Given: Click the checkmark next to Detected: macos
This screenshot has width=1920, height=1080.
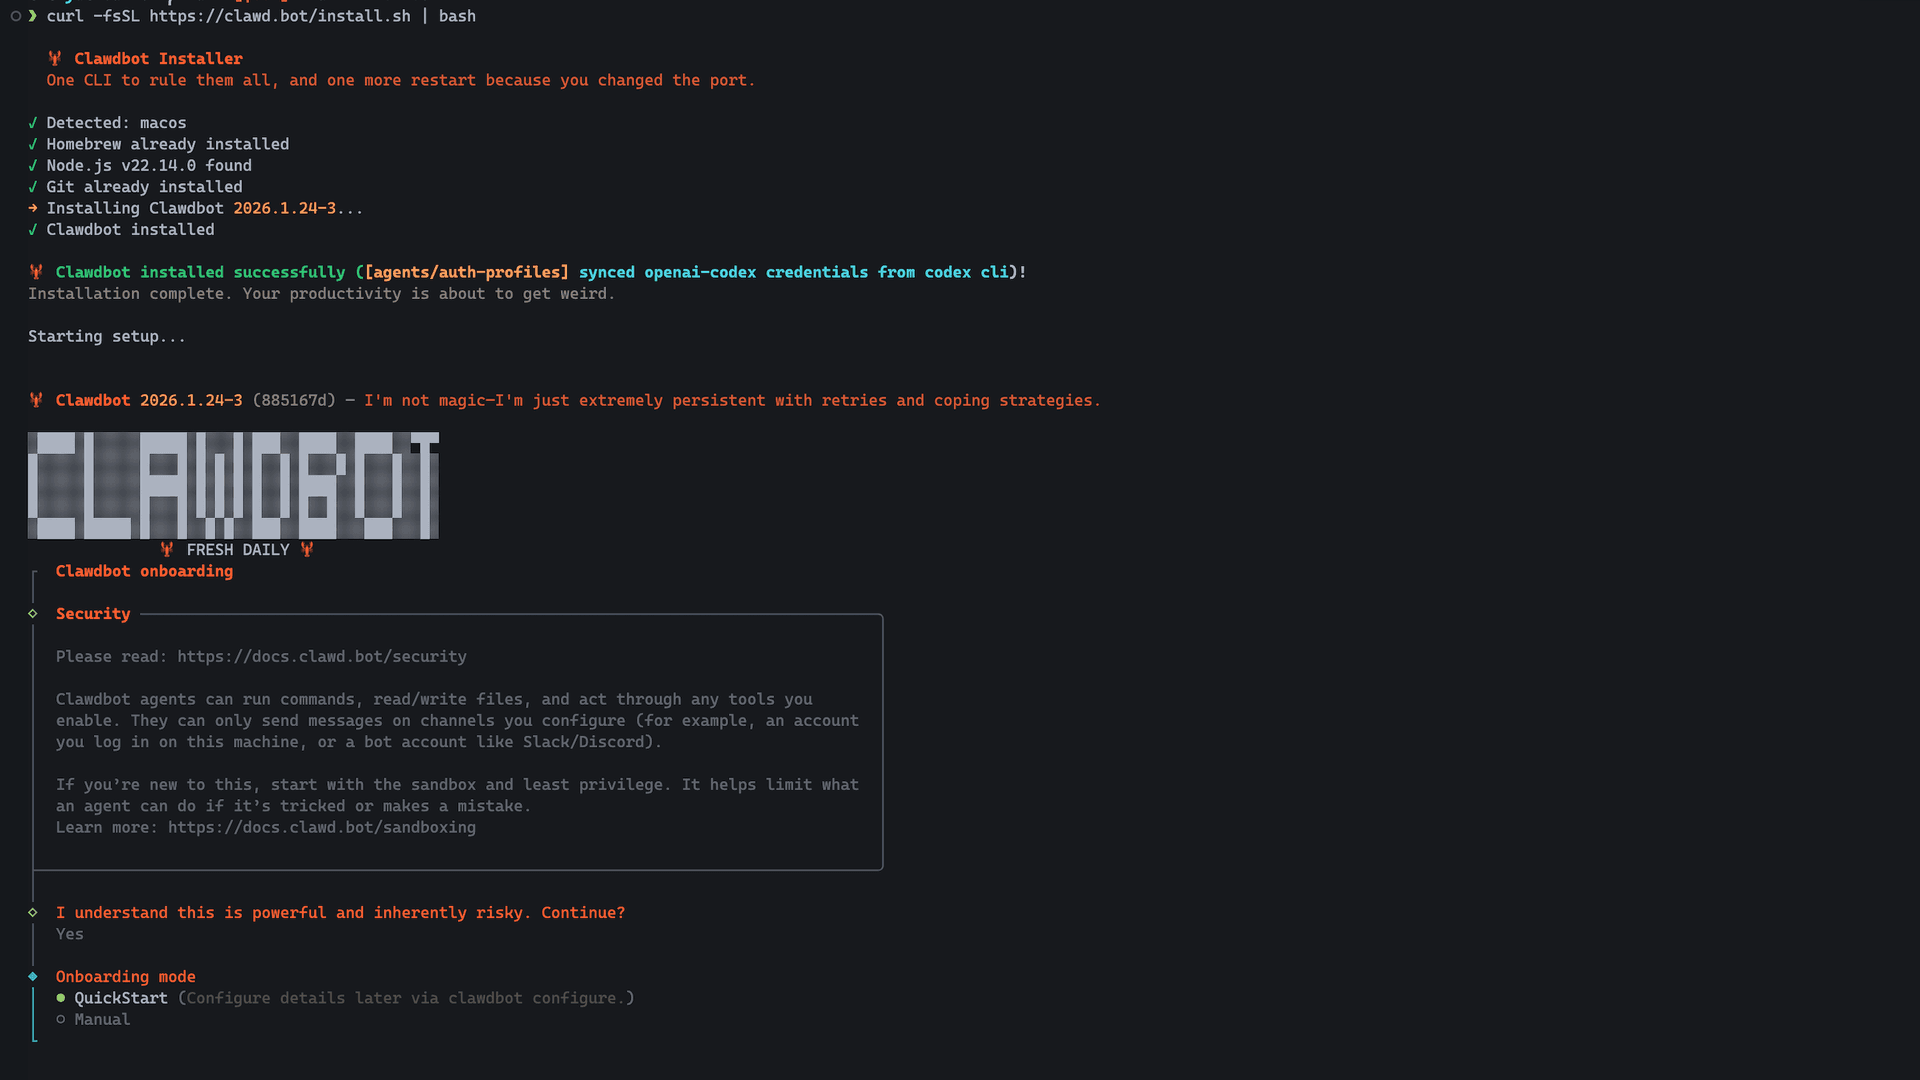Looking at the screenshot, I should (33, 122).
